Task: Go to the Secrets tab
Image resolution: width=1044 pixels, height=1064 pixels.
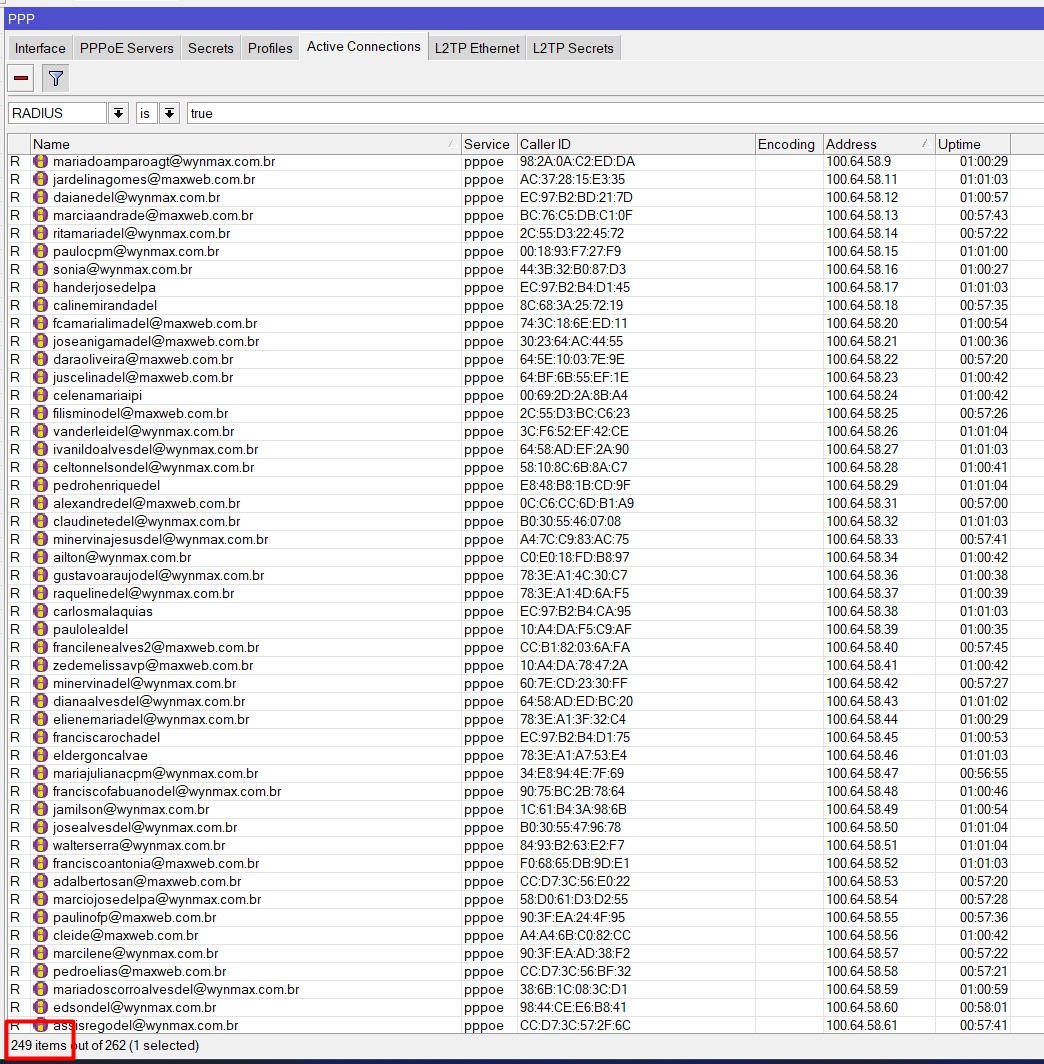Action: pyautogui.click(x=210, y=48)
